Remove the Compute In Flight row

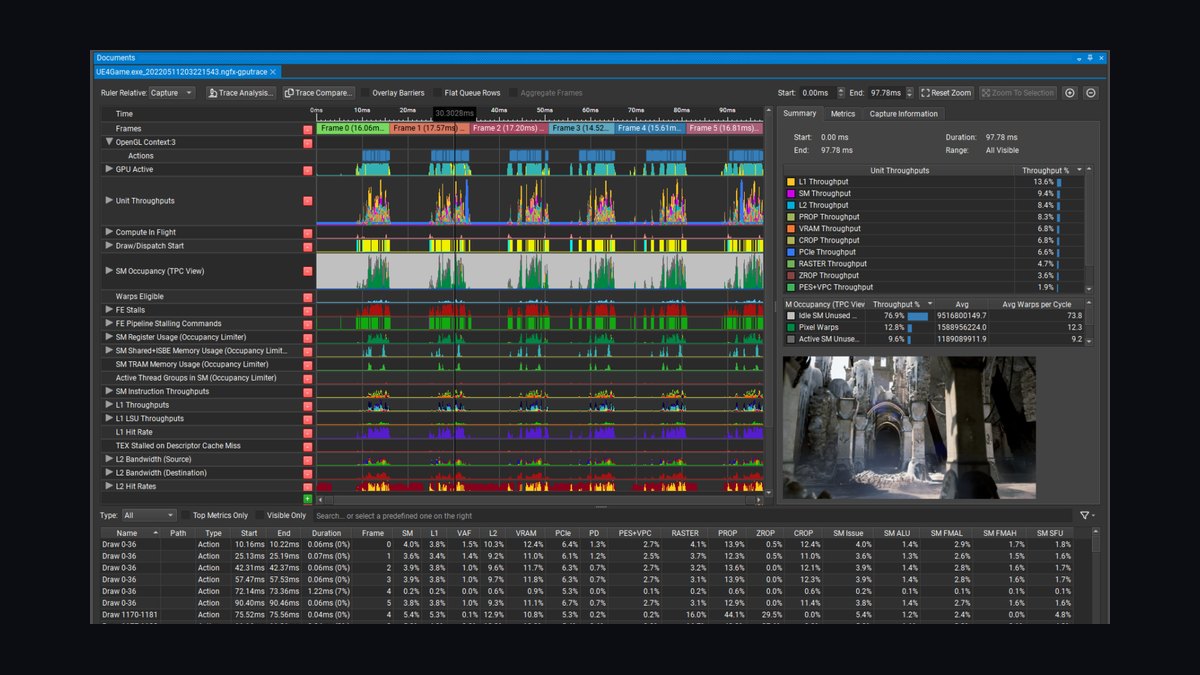pyautogui.click(x=308, y=232)
